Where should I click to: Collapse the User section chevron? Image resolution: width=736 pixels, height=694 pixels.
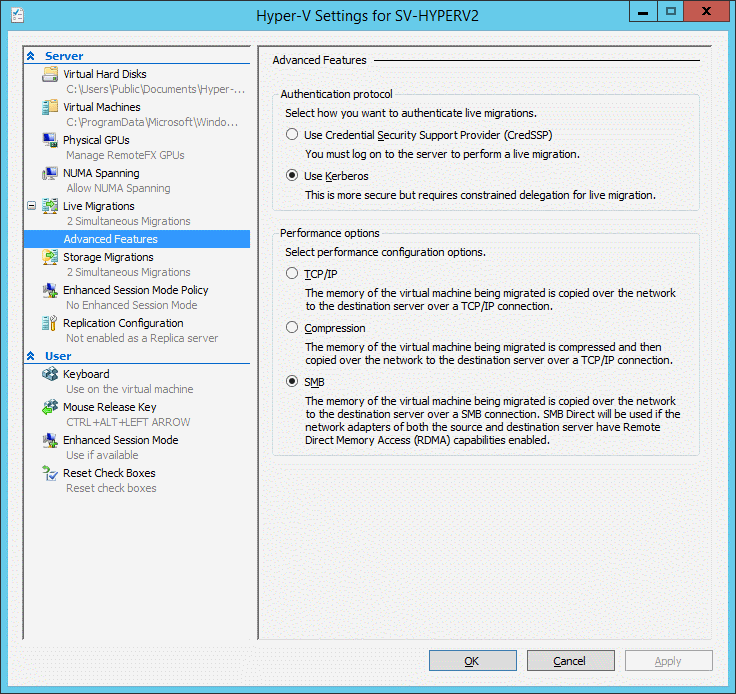tap(31, 356)
